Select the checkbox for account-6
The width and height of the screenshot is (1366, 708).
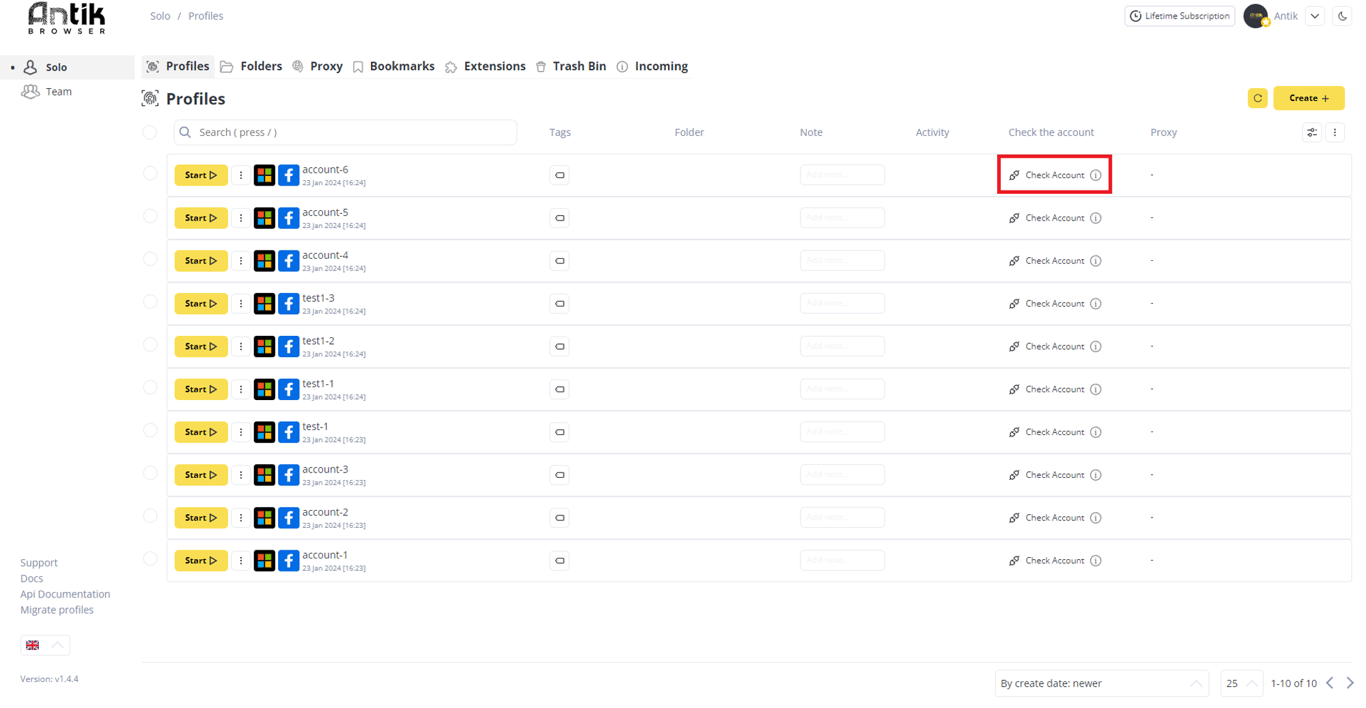150,174
